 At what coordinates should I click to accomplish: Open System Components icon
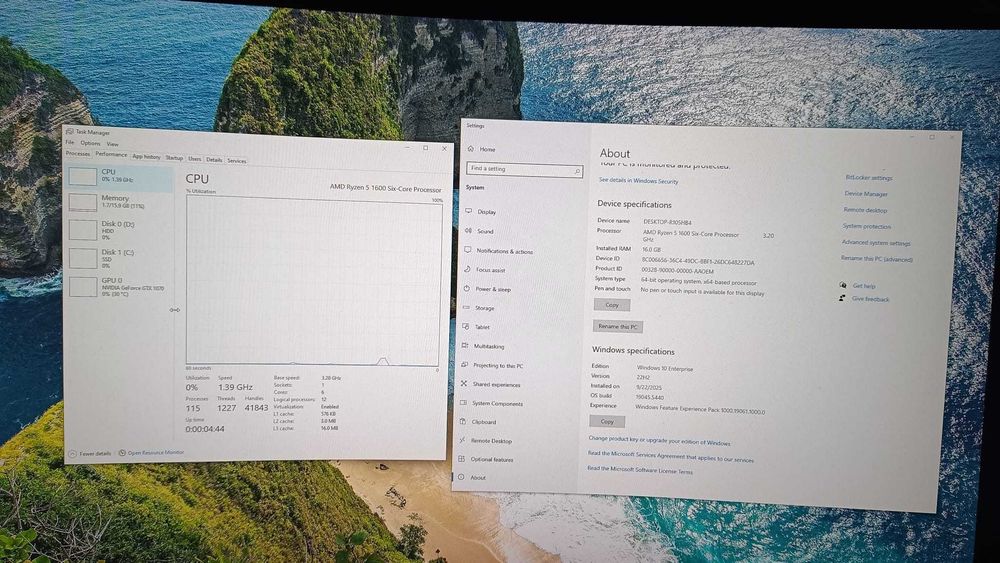coord(463,402)
